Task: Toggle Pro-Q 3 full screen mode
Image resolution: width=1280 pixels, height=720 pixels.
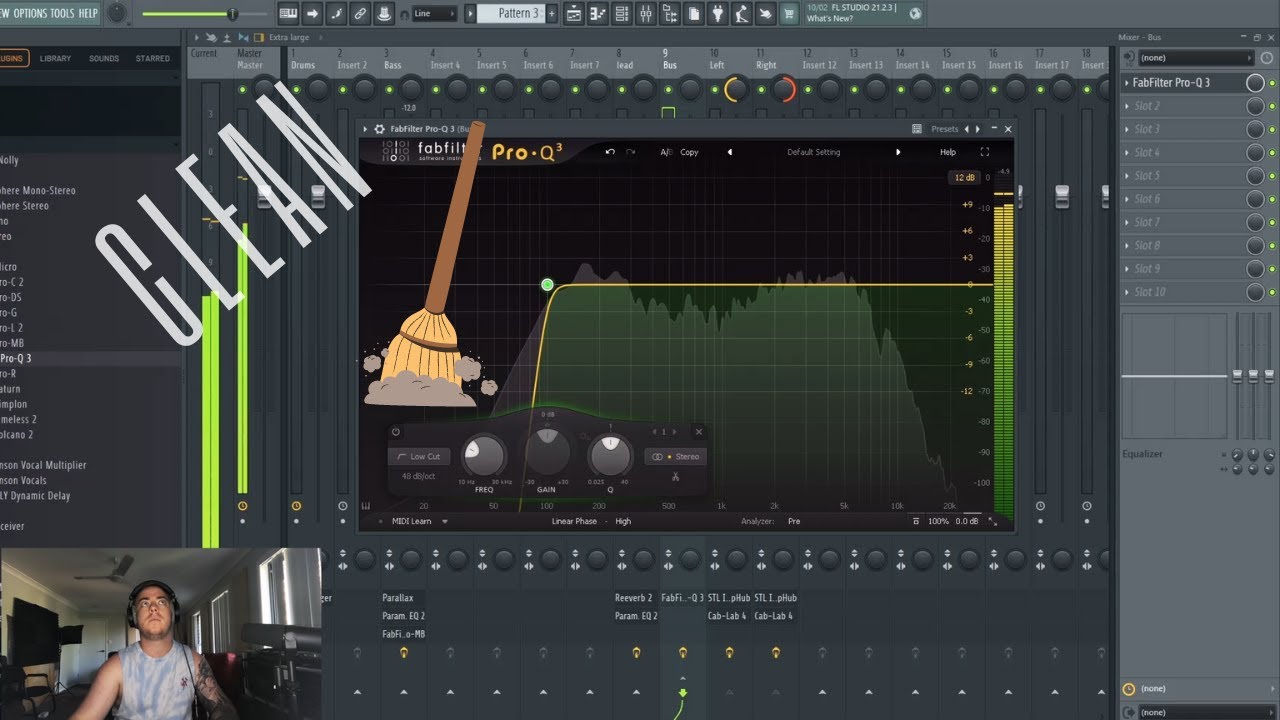Action: (x=985, y=152)
